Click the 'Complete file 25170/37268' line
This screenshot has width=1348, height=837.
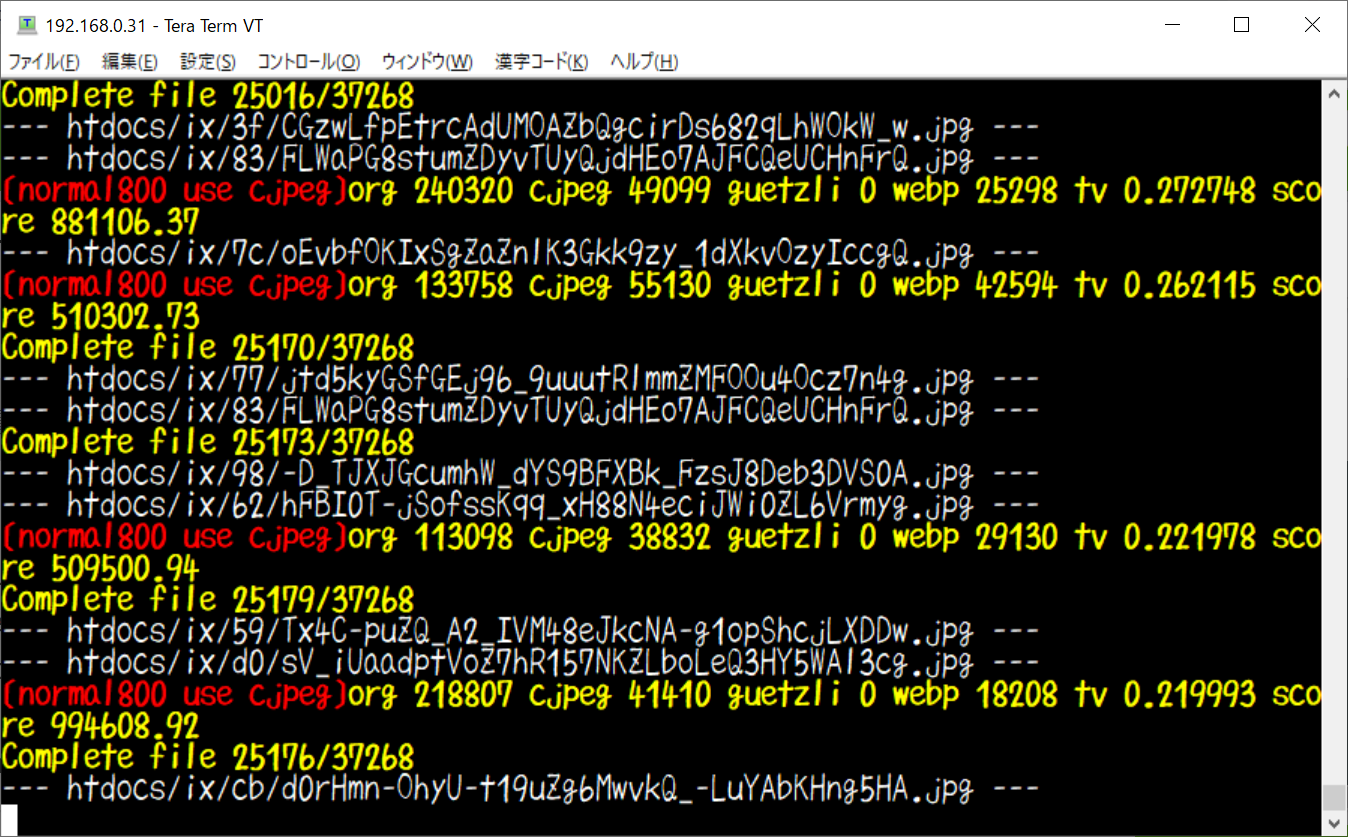[x=208, y=348]
